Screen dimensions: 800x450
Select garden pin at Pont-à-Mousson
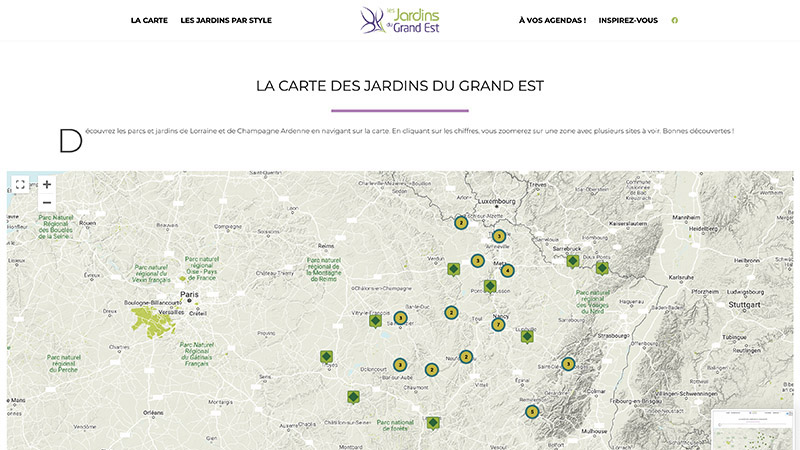[490, 287]
